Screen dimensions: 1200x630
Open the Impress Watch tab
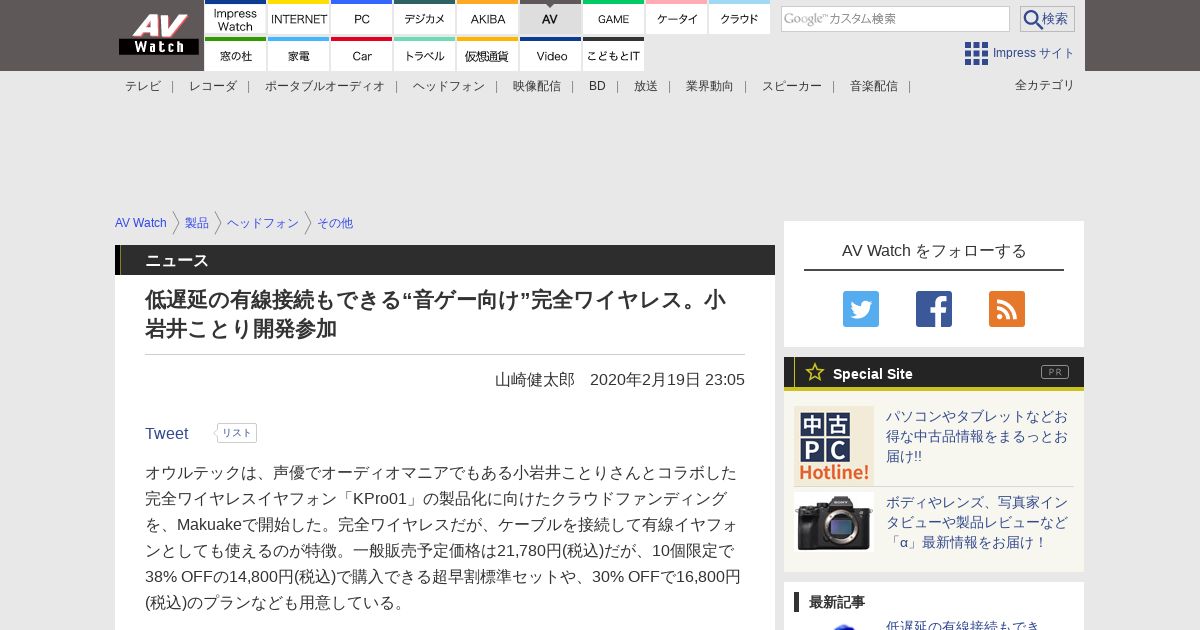click(236, 18)
